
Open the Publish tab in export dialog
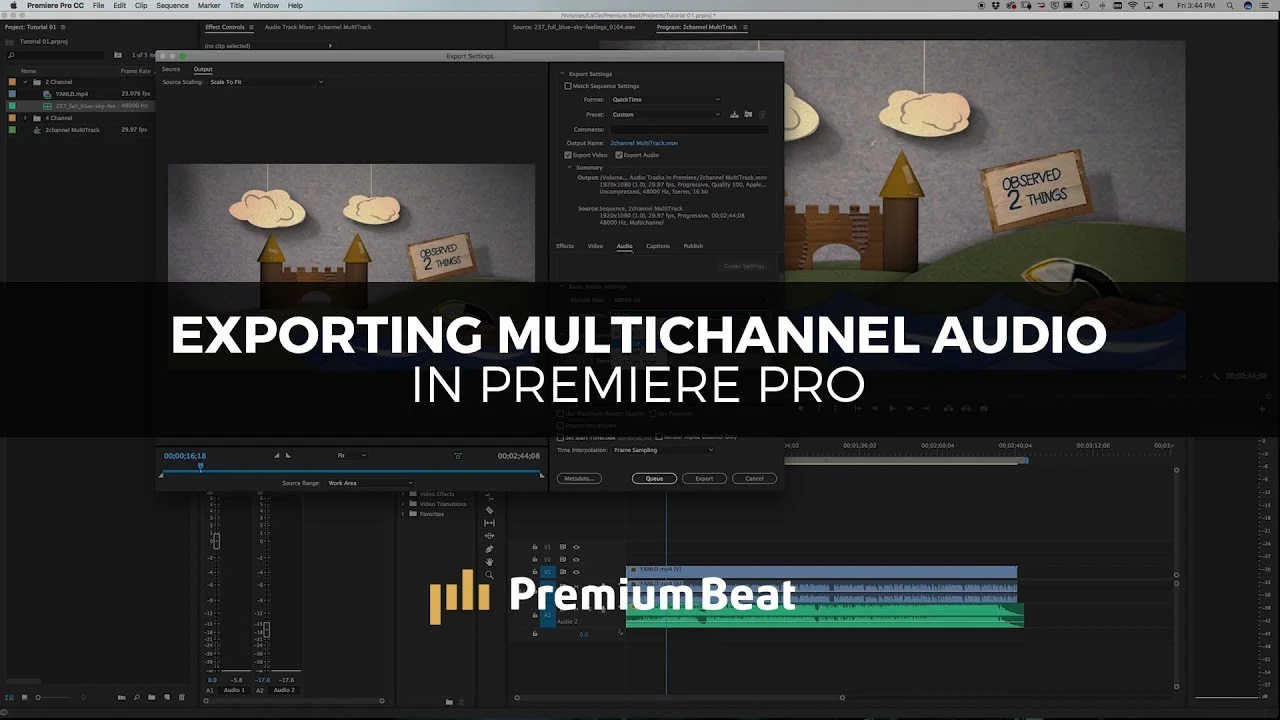693,246
